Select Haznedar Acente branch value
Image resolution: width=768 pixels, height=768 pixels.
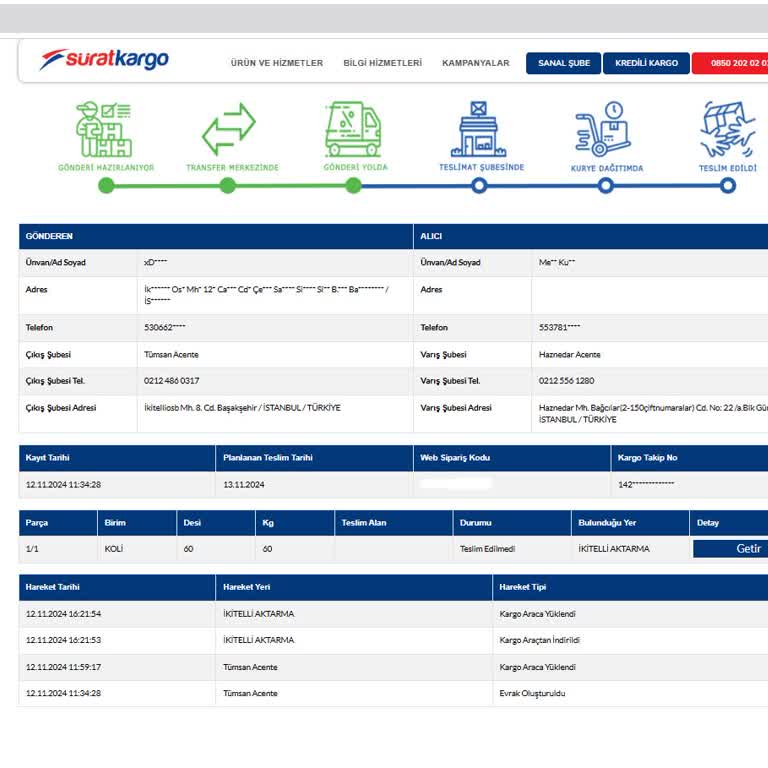[569, 355]
